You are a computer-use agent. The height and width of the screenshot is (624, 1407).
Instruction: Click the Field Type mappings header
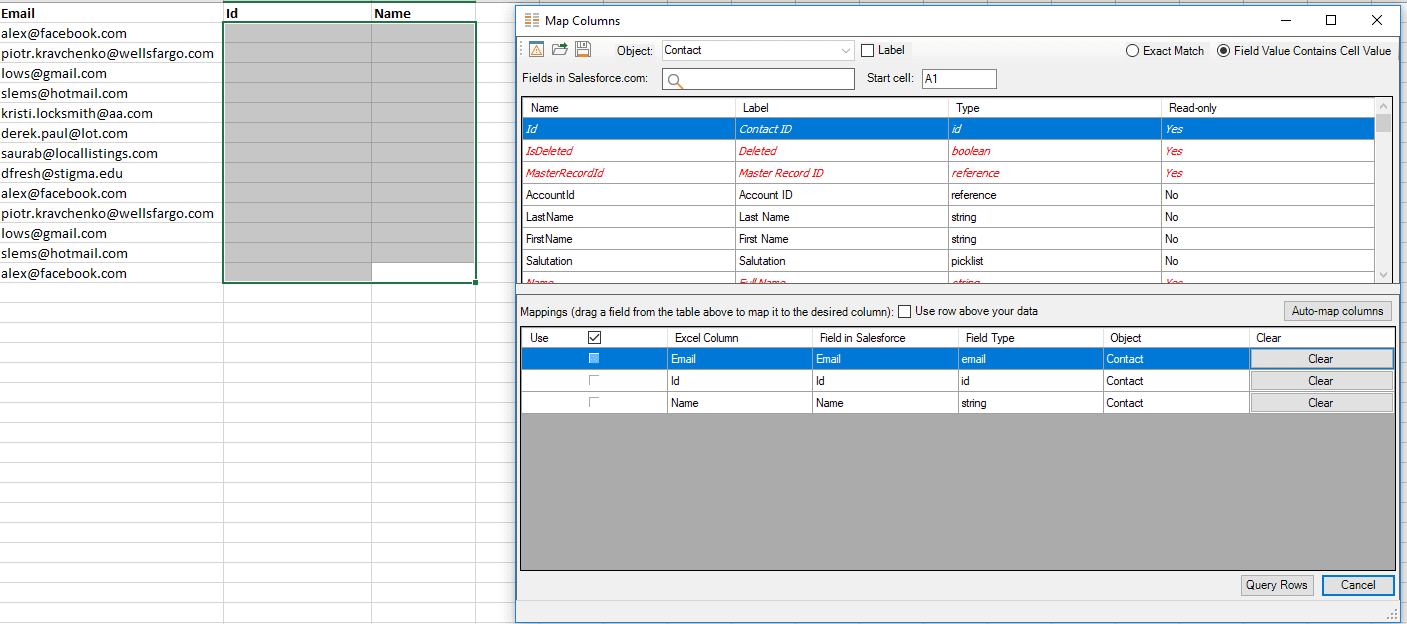[x=1030, y=338]
